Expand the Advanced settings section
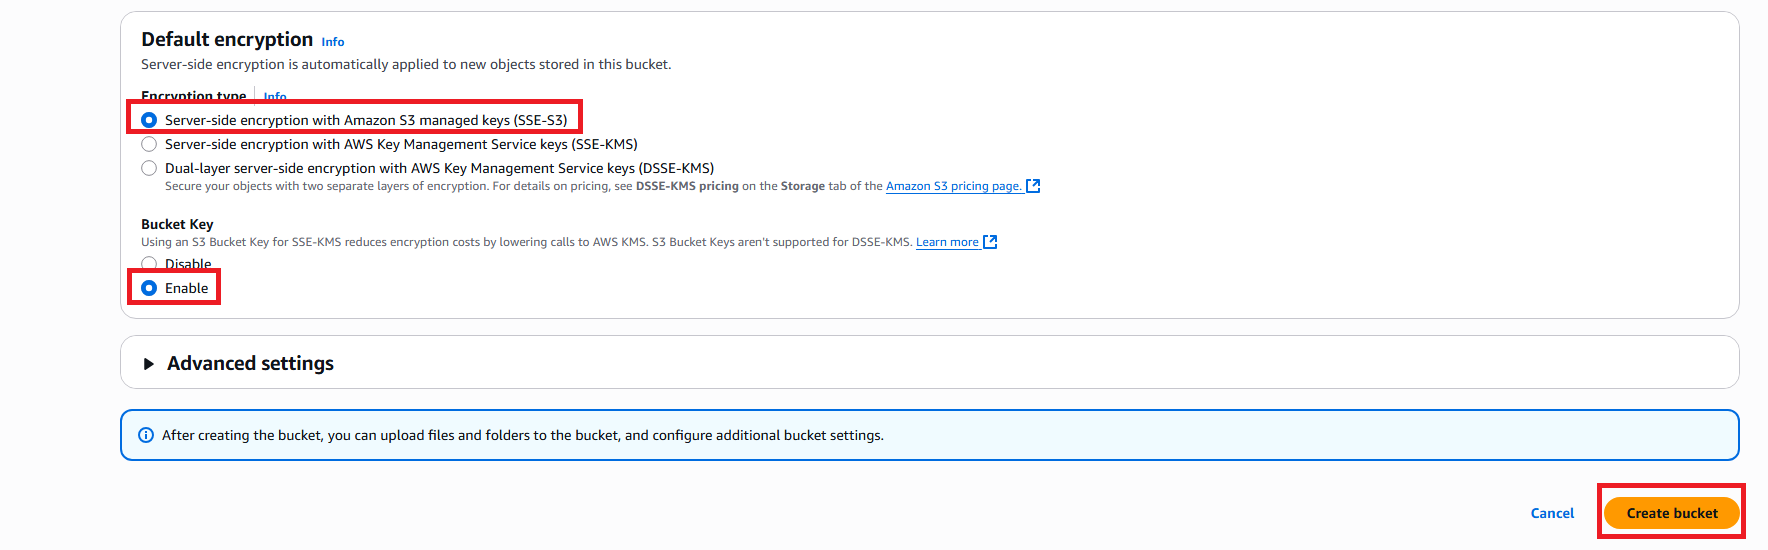This screenshot has height=550, width=1768. point(929,363)
